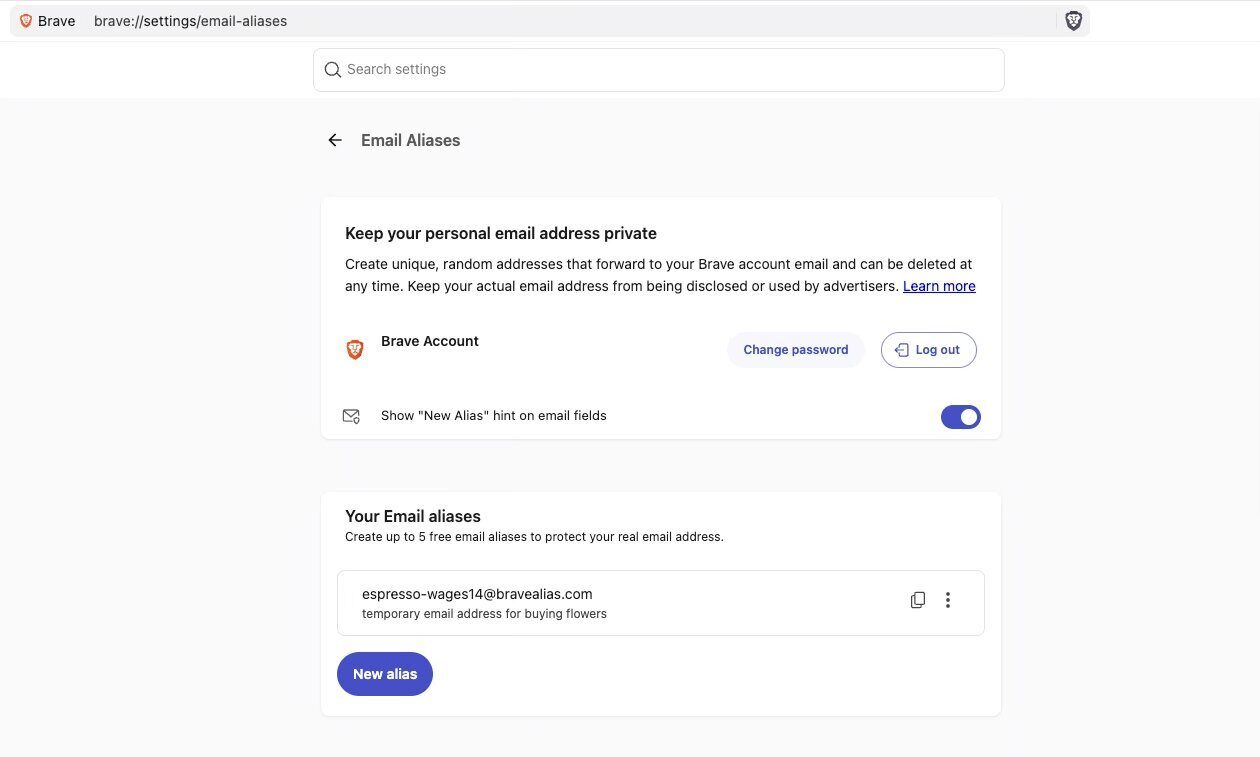The height and width of the screenshot is (757, 1260).
Task: Toggle the Show "New Alias" hint switch
Action: pyautogui.click(x=960, y=417)
